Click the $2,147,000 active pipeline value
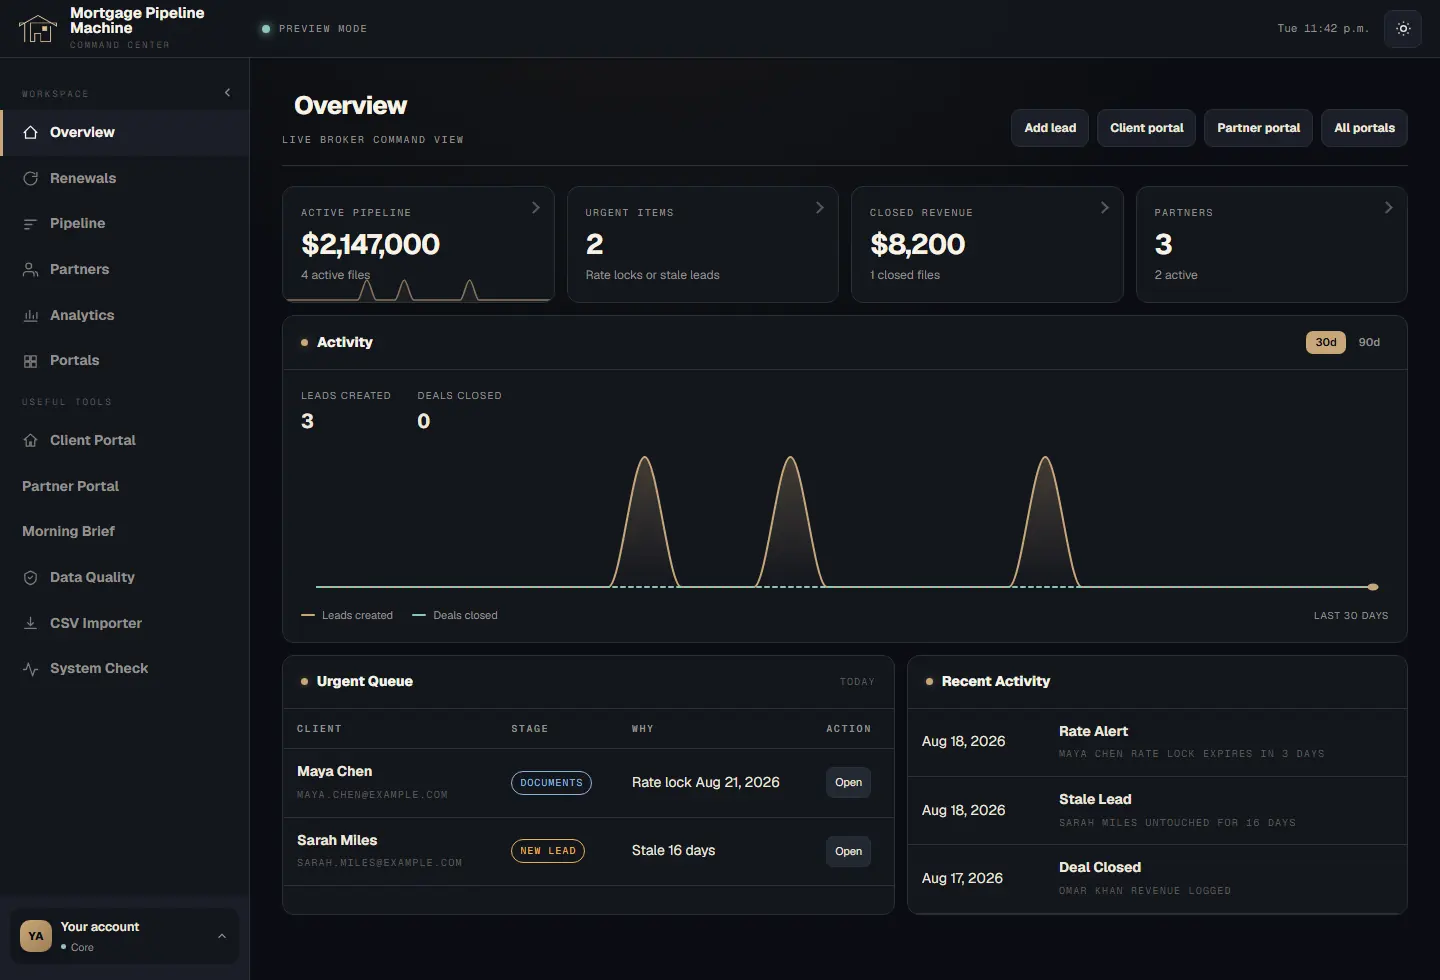This screenshot has height=980, width=1440. click(370, 244)
